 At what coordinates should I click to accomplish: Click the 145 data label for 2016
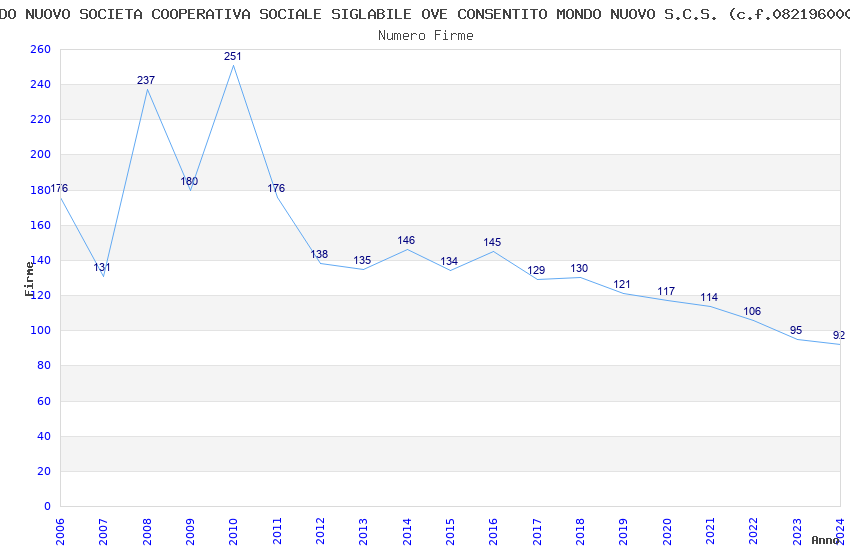492,242
